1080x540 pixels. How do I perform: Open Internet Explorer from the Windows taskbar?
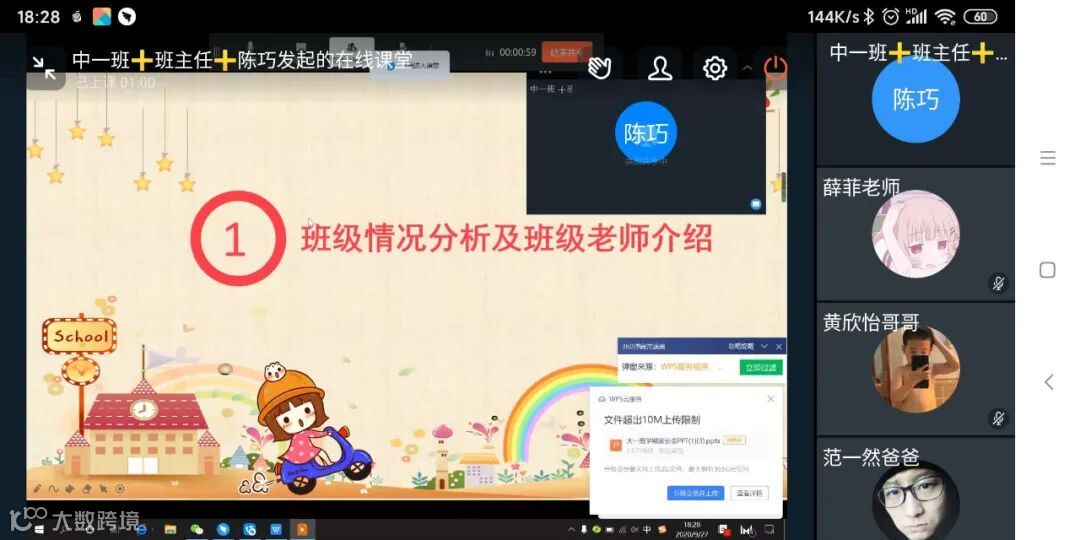(142, 530)
